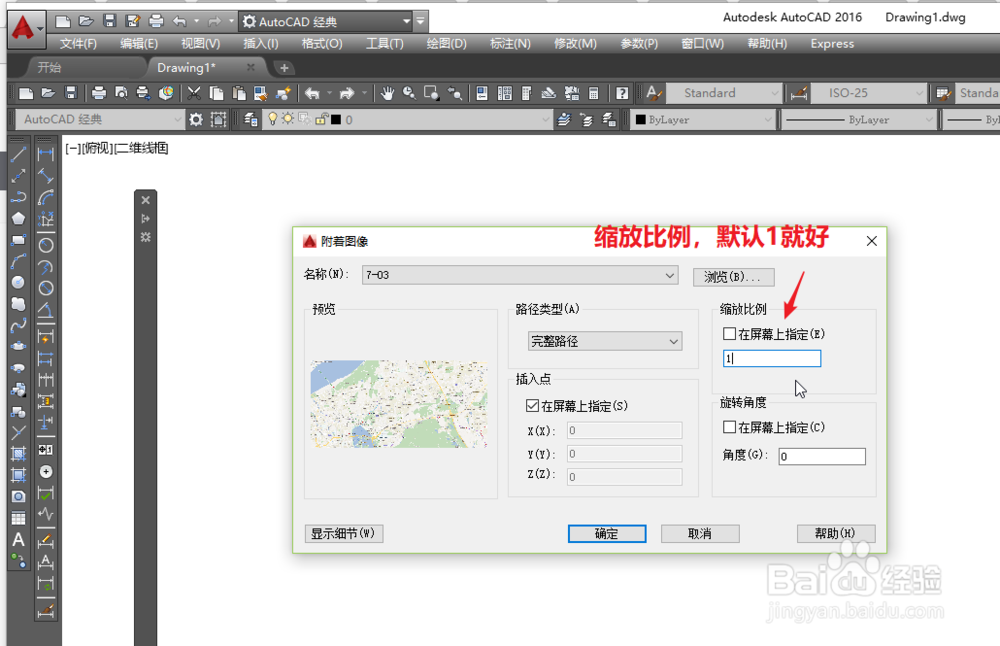The height and width of the screenshot is (646, 1000).
Task: Open the AutoCAD 经典 workspace dropdown in title bar
Action: pyautogui.click(x=406, y=21)
